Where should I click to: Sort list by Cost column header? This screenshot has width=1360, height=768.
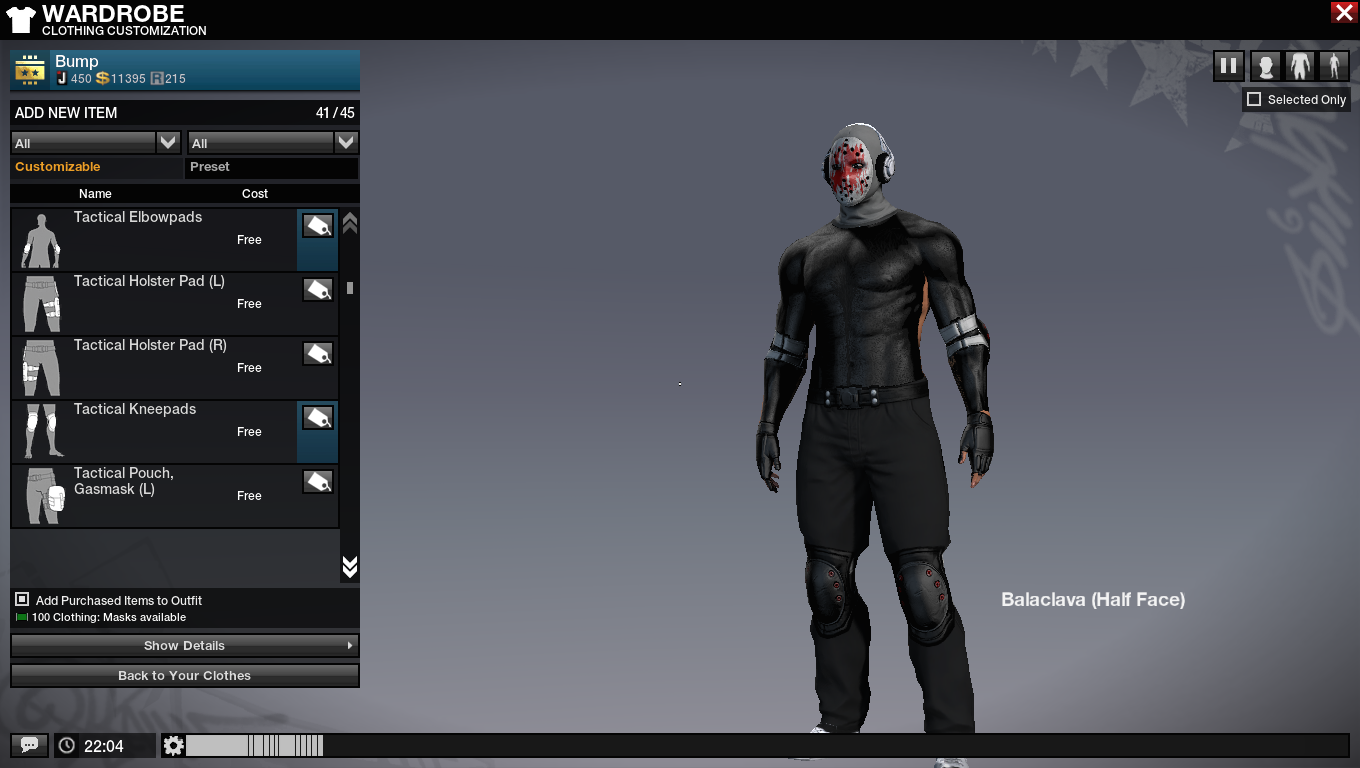pyautogui.click(x=255, y=193)
